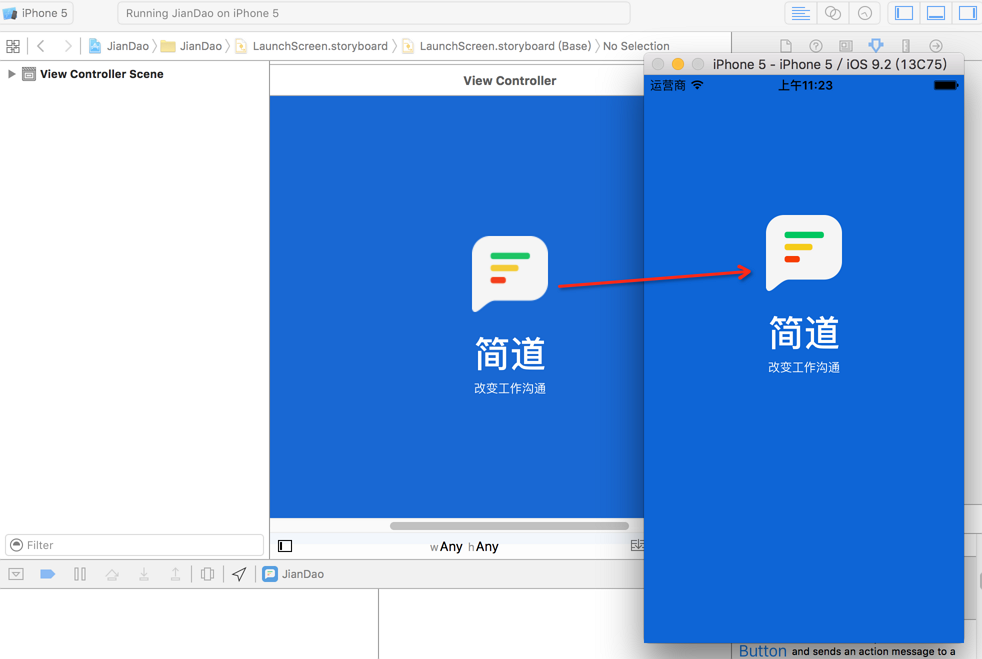This screenshot has height=659, width=982.
Task: Click the Step Into button
Action: 143,574
